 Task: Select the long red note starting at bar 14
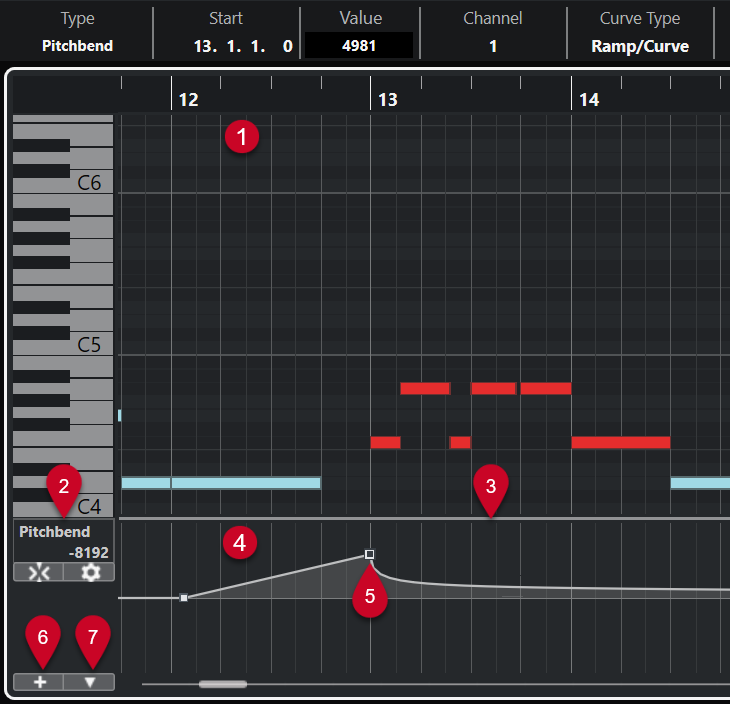click(x=621, y=442)
